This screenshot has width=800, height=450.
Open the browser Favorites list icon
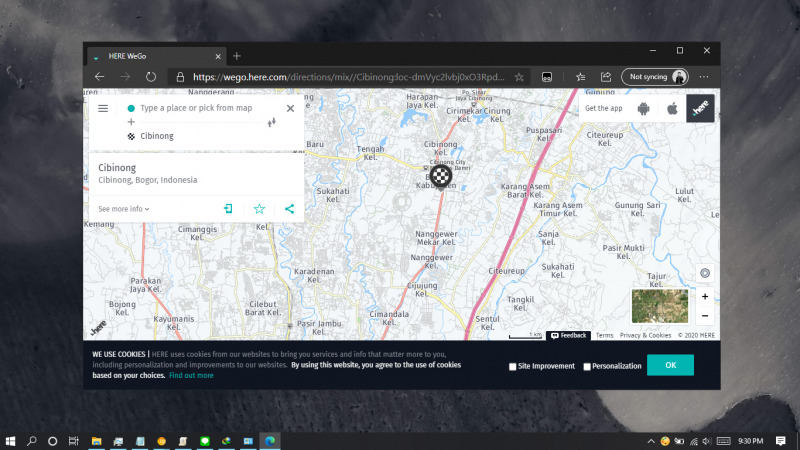[581, 77]
